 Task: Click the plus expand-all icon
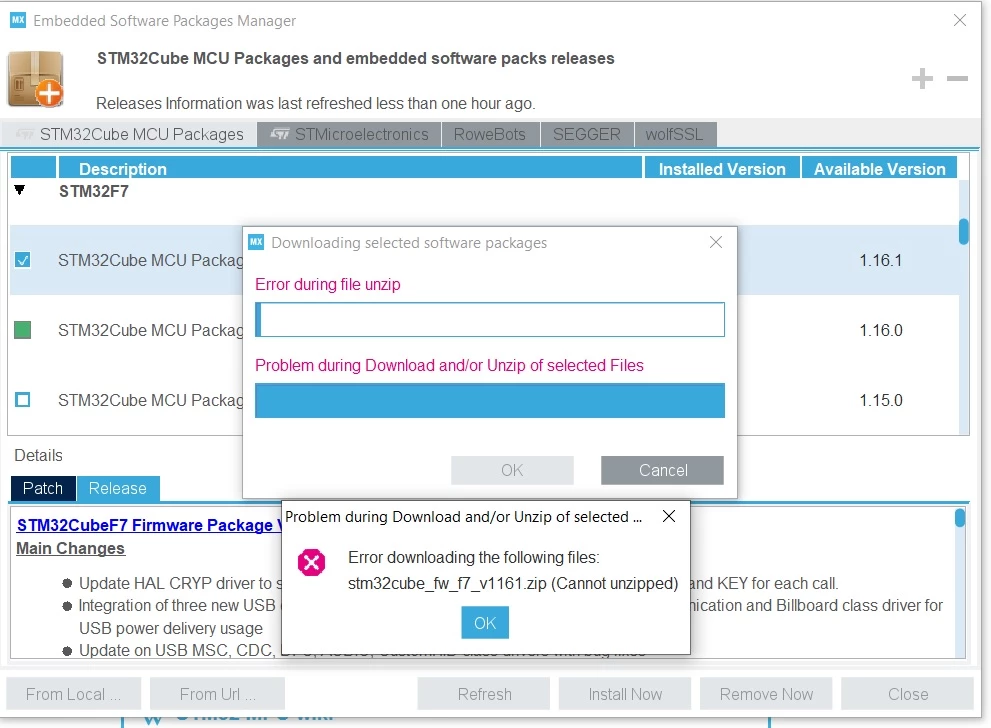coord(922,78)
